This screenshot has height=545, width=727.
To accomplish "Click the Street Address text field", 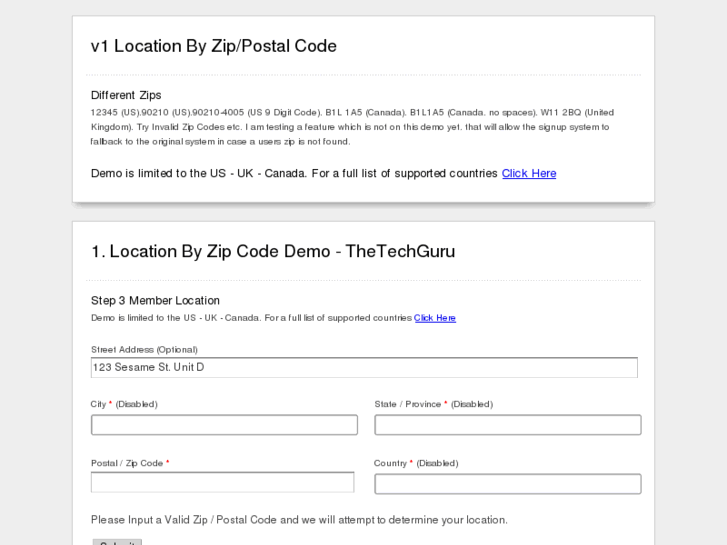I will coord(364,368).
